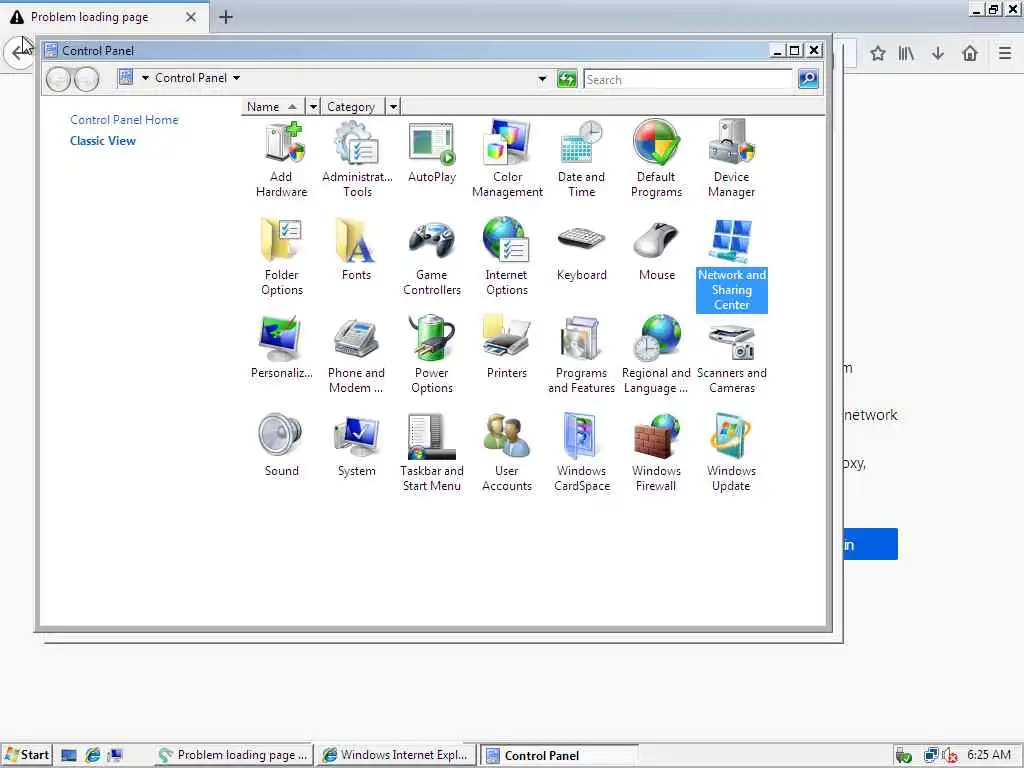Open Add Hardware applet
Screen dimensions: 1024x768
coord(281,159)
